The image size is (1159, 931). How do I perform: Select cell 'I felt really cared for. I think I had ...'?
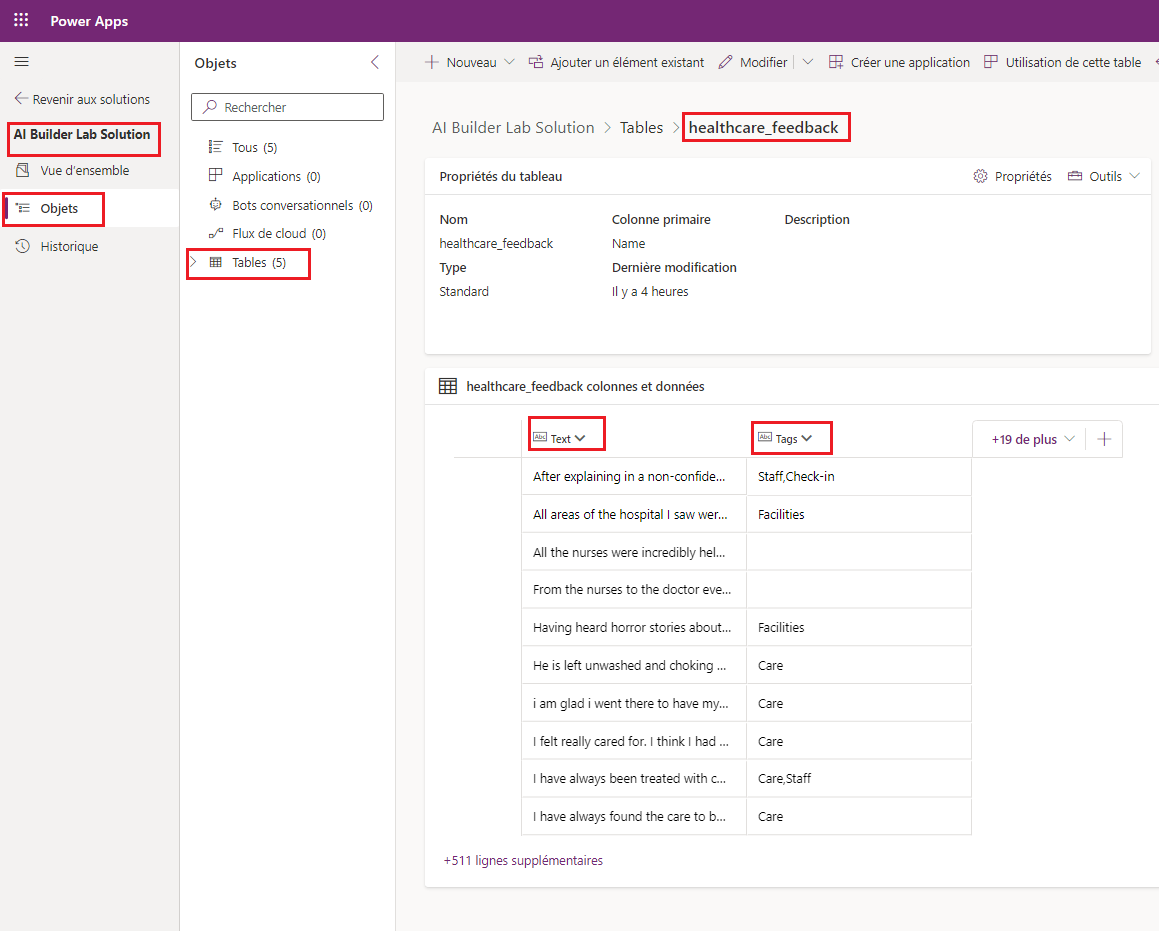tap(633, 741)
